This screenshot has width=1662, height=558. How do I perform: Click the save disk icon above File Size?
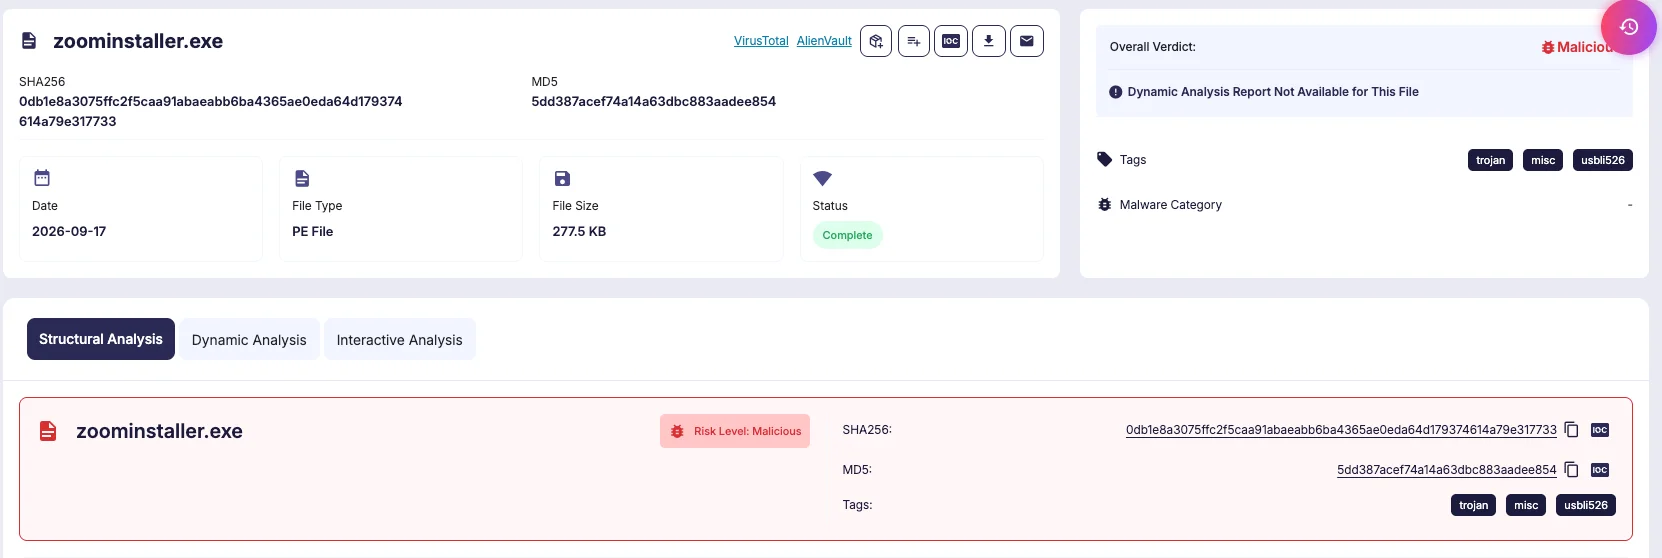tap(562, 178)
